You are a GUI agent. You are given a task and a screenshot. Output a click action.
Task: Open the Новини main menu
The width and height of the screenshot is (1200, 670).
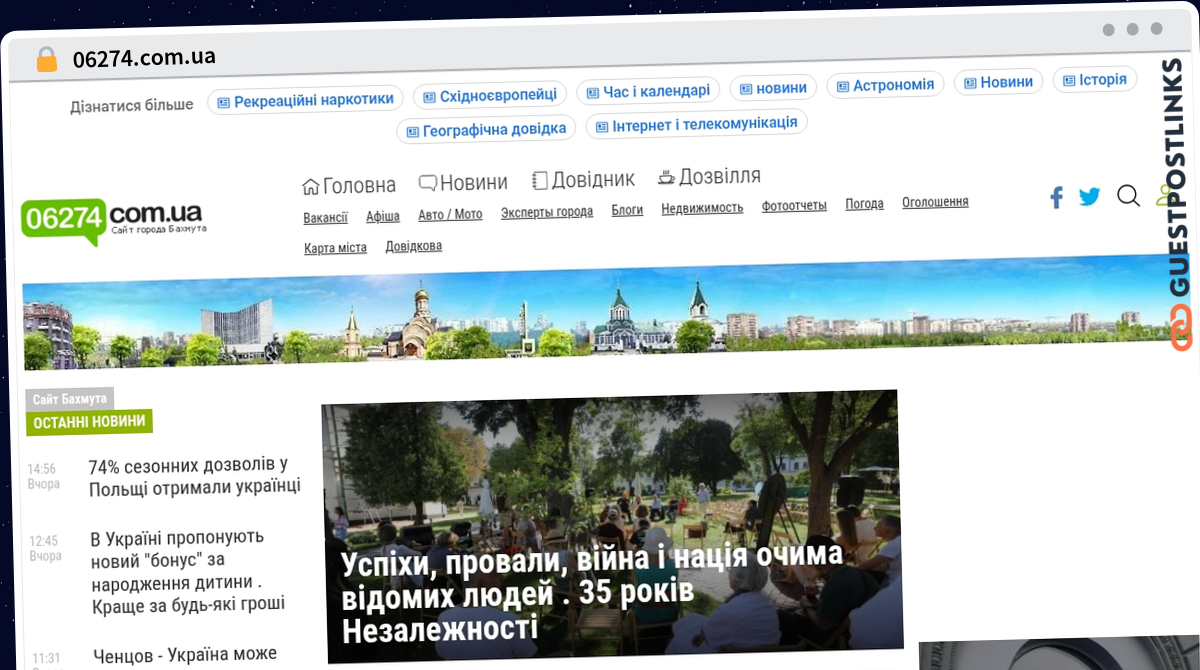pyautogui.click(x=463, y=182)
